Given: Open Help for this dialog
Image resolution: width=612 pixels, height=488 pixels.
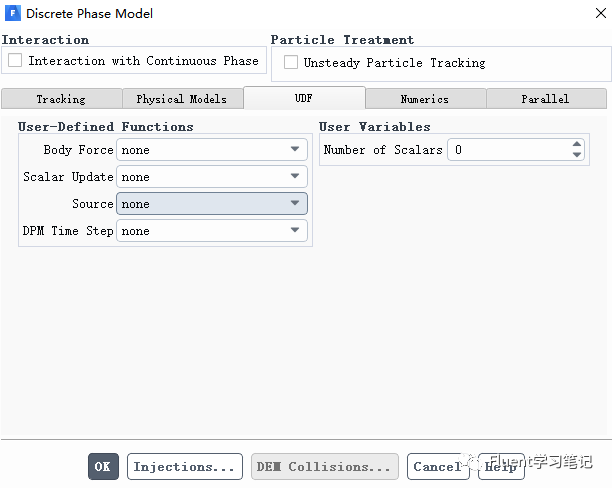Looking at the screenshot, I should pos(501,466).
